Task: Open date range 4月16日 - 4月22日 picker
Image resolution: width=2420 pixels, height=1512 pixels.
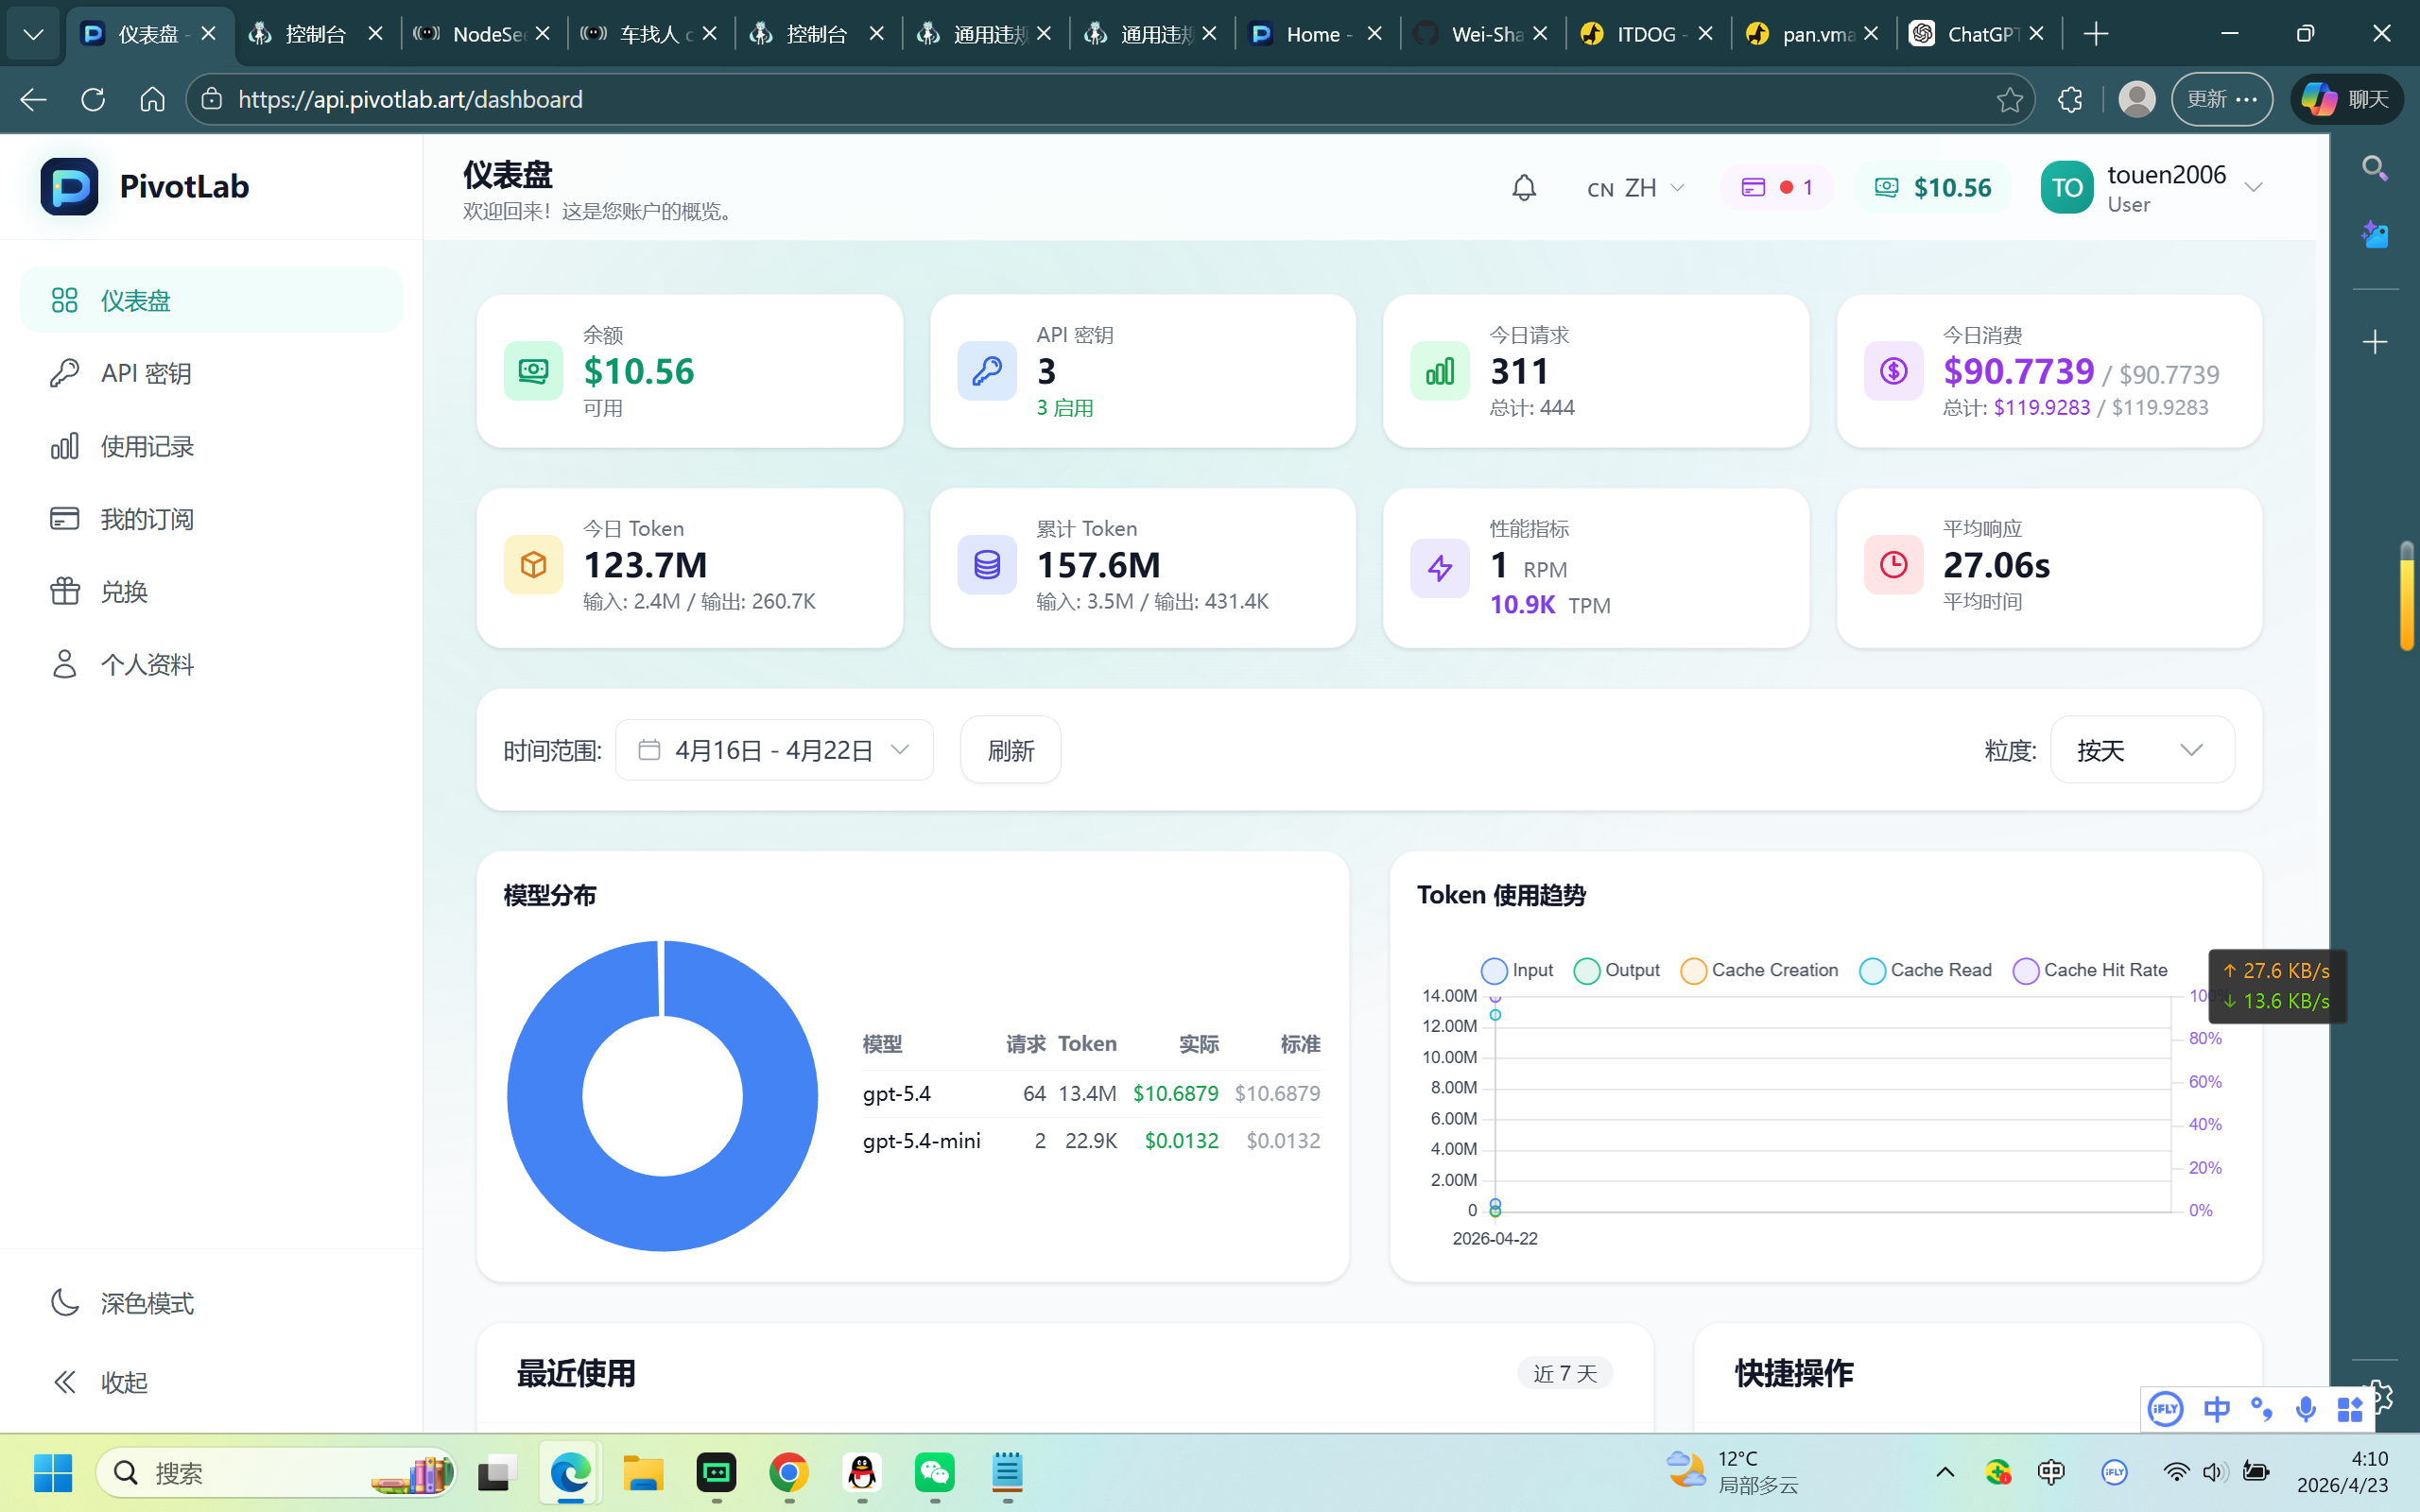Action: pyautogui.click(x=774, y=750)
